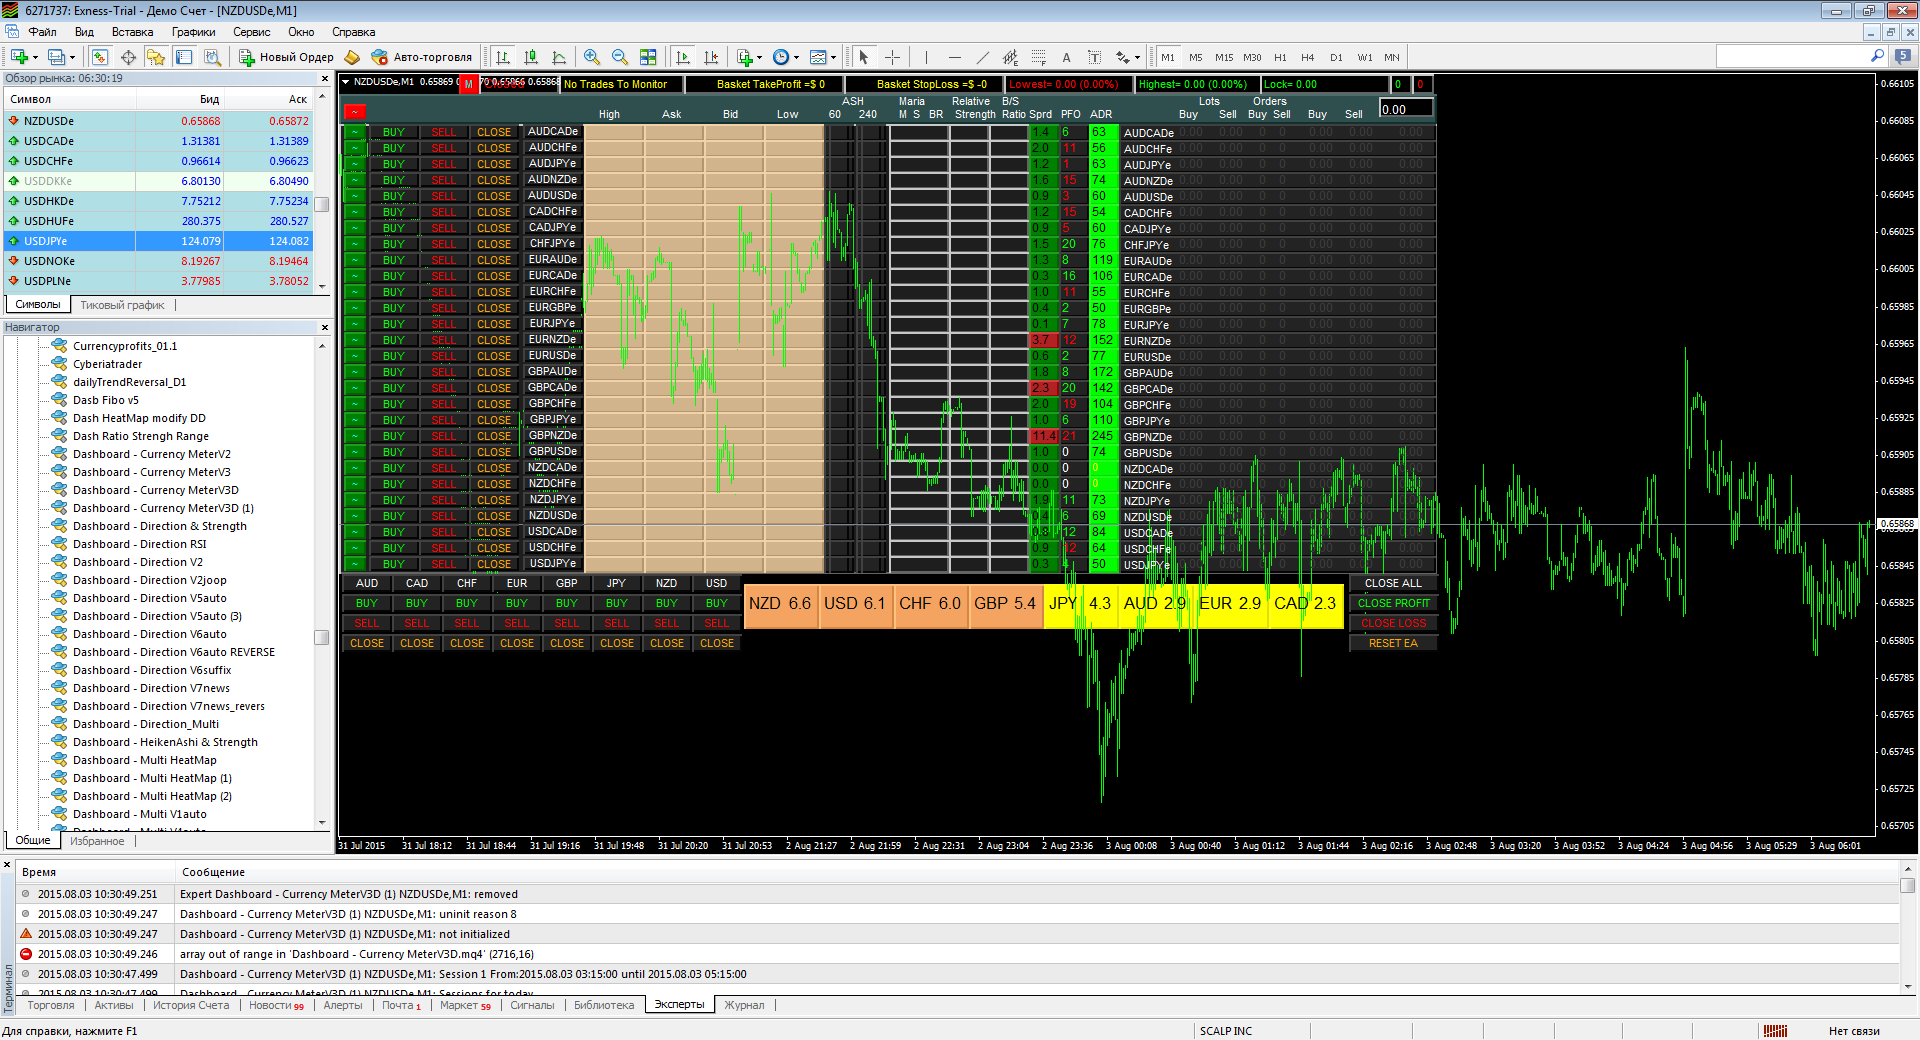The width and height of the screenshot is (1920, 1040).
Task: Switch to the Журнал terminal tab
Action: (744, 1005)
